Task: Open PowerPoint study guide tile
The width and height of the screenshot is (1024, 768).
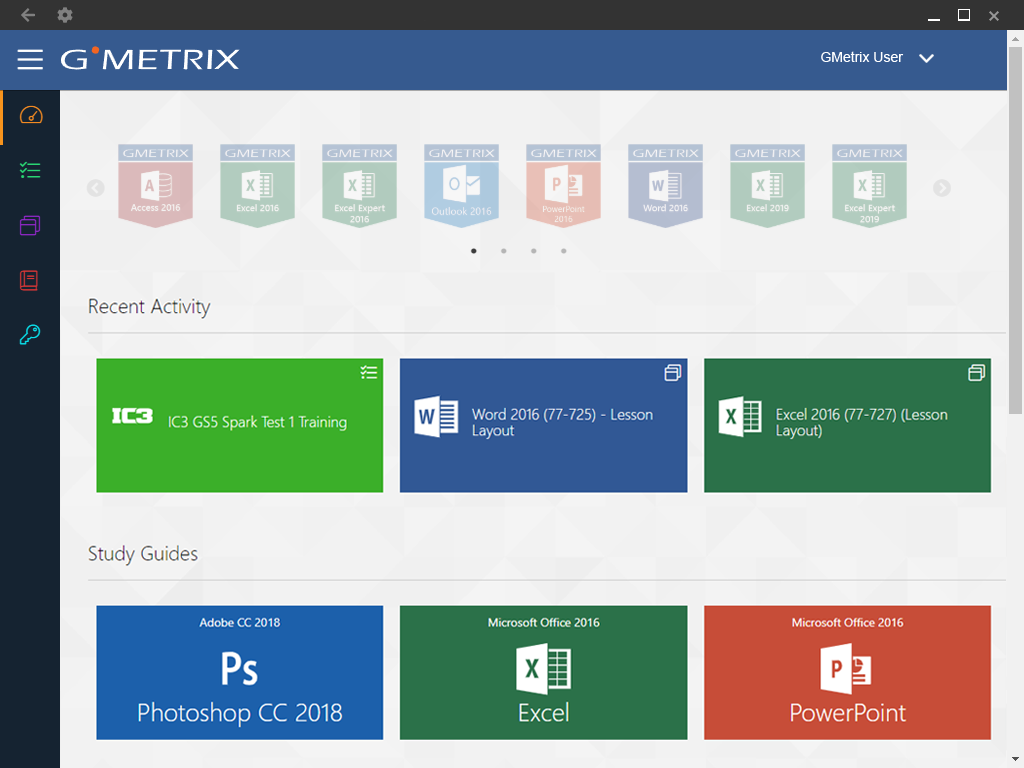Action: [847, 673]
